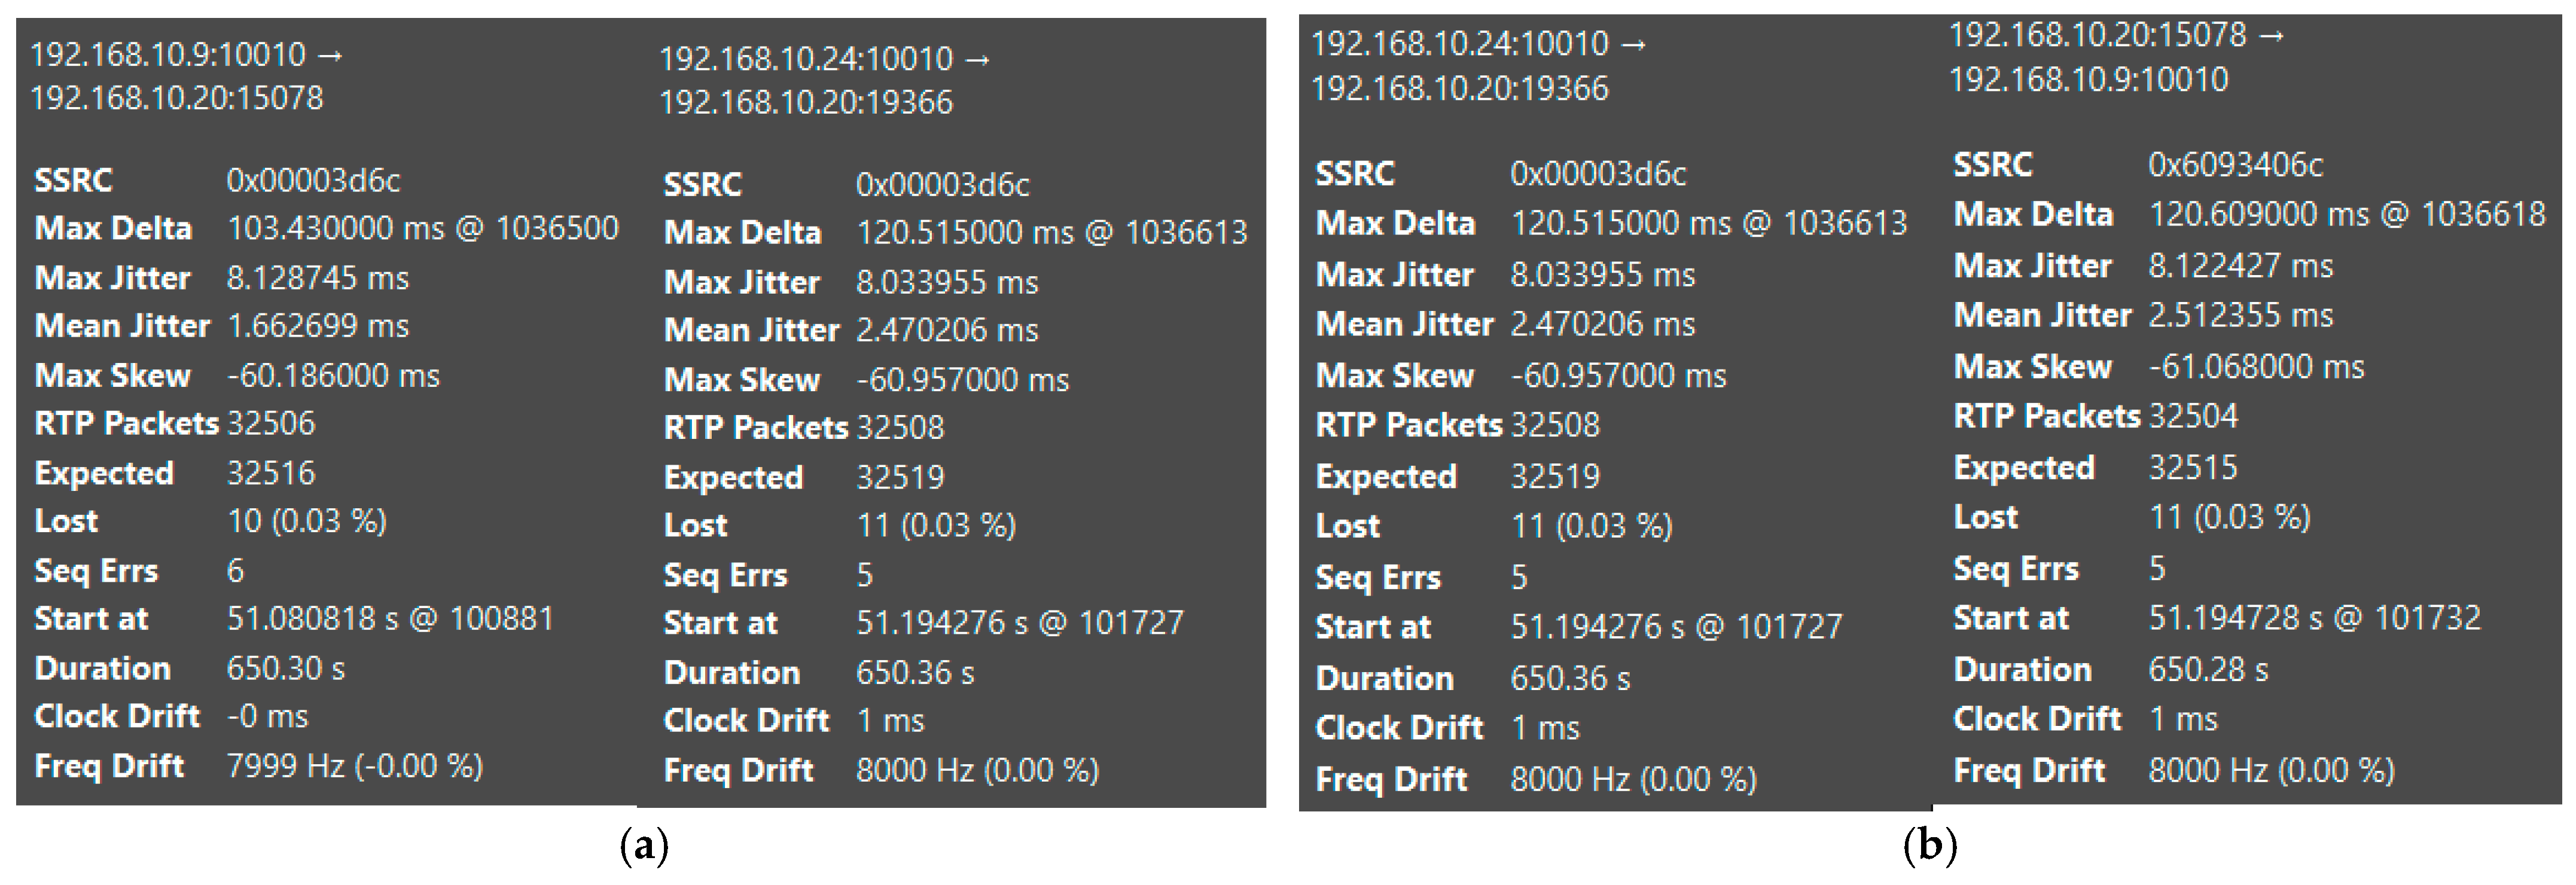Click Max Skew -61.068000 ms value

coord(2256,366)
